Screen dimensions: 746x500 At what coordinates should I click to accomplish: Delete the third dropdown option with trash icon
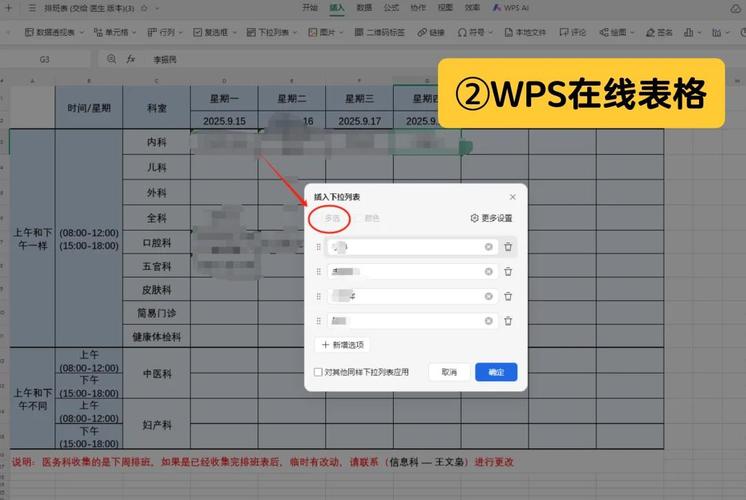(x=508, y=296)
